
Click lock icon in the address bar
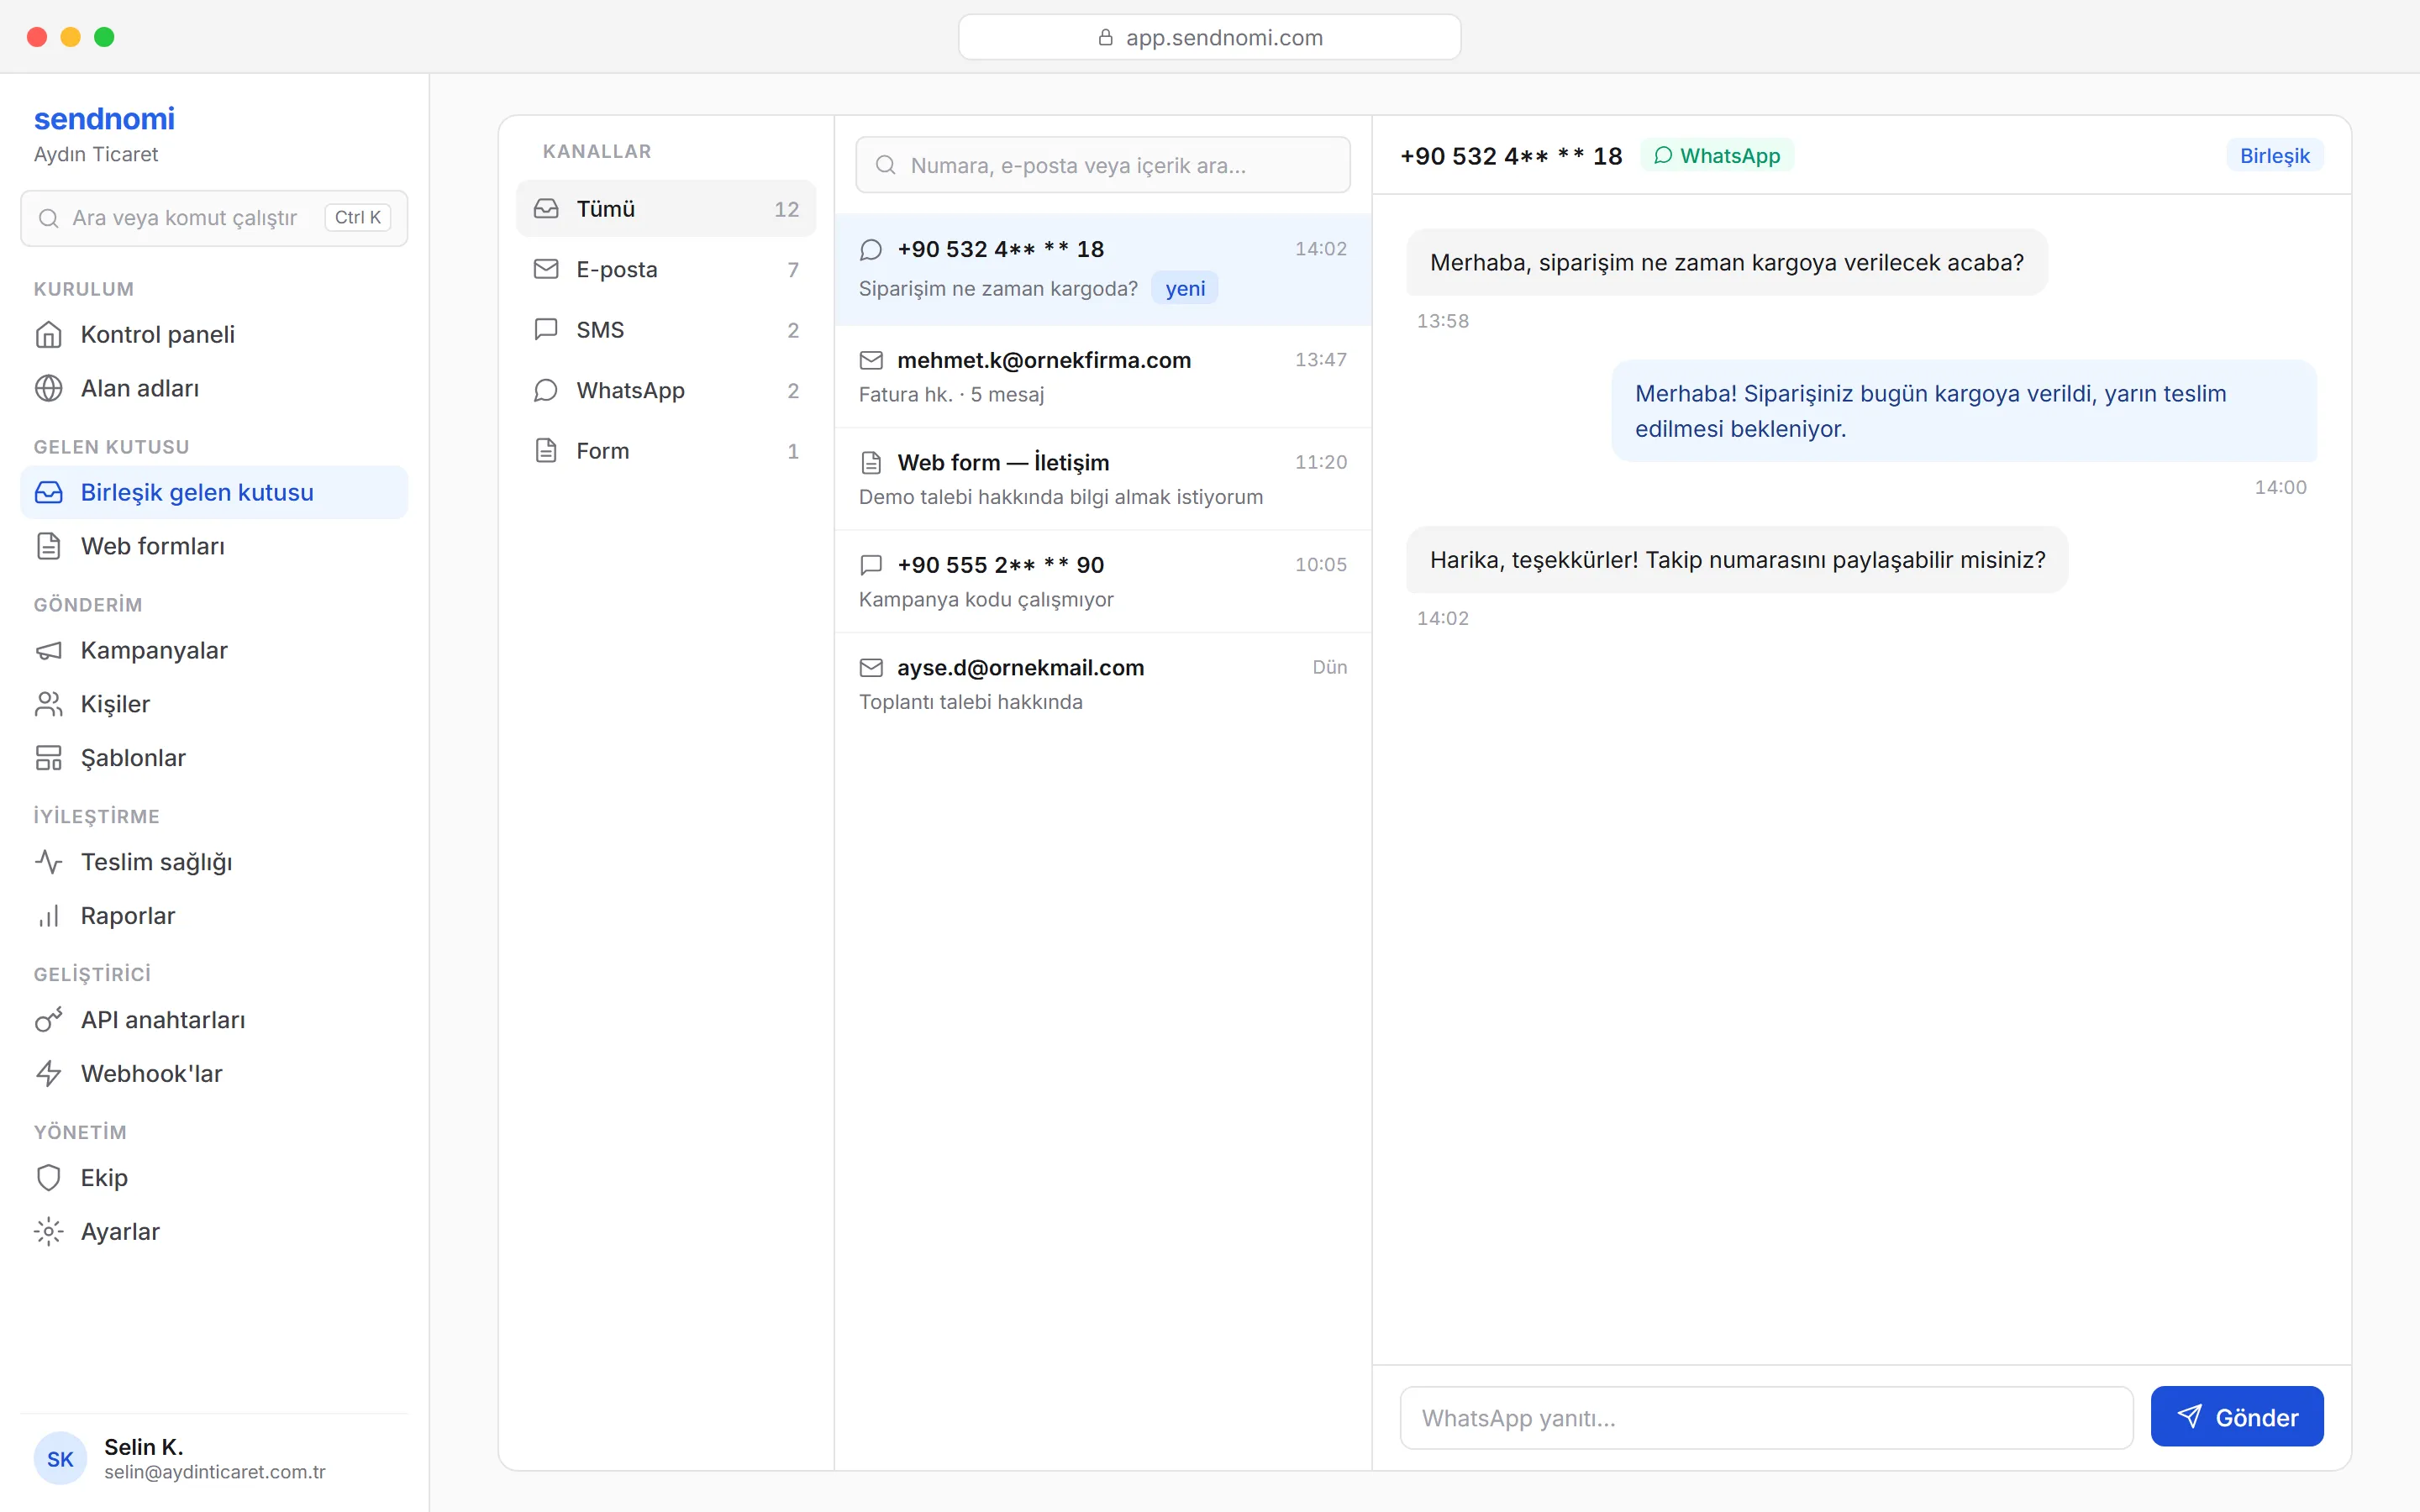(1105, 38)
